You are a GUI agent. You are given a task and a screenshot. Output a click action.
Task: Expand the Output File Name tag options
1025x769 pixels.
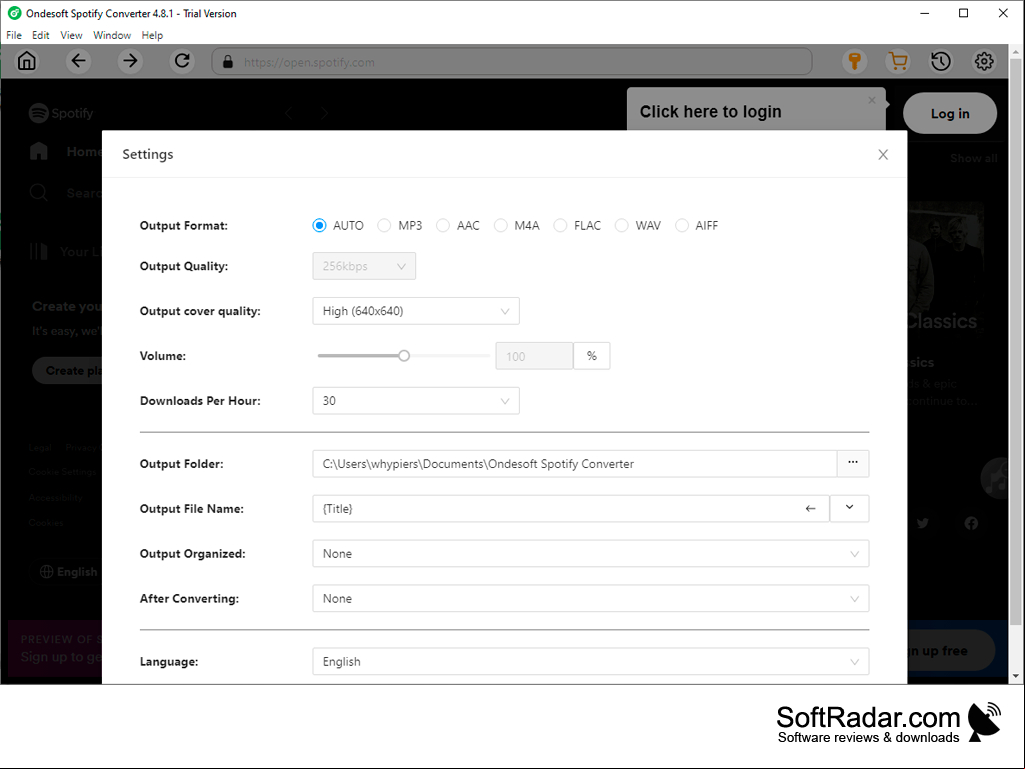pos(849,508)
